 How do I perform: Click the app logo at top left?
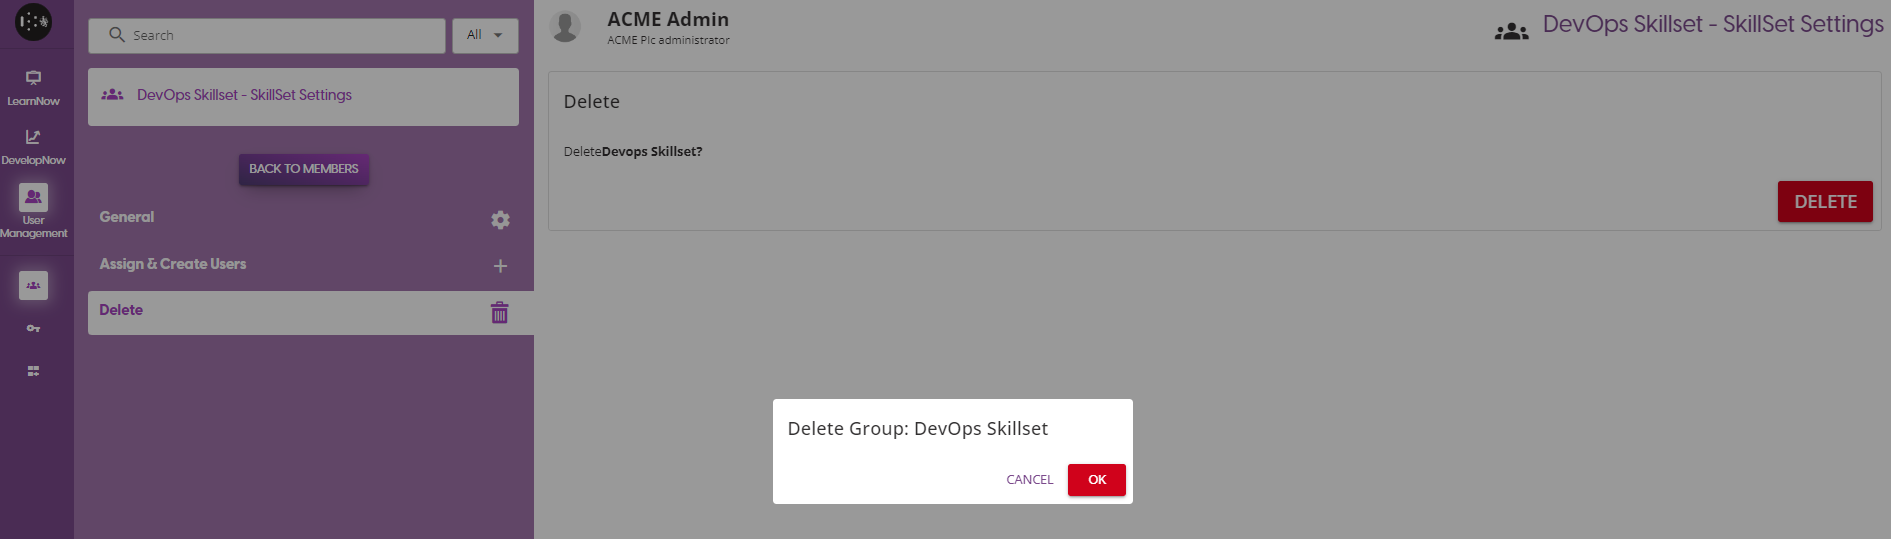pyautogui.click(x=33, y=22)
